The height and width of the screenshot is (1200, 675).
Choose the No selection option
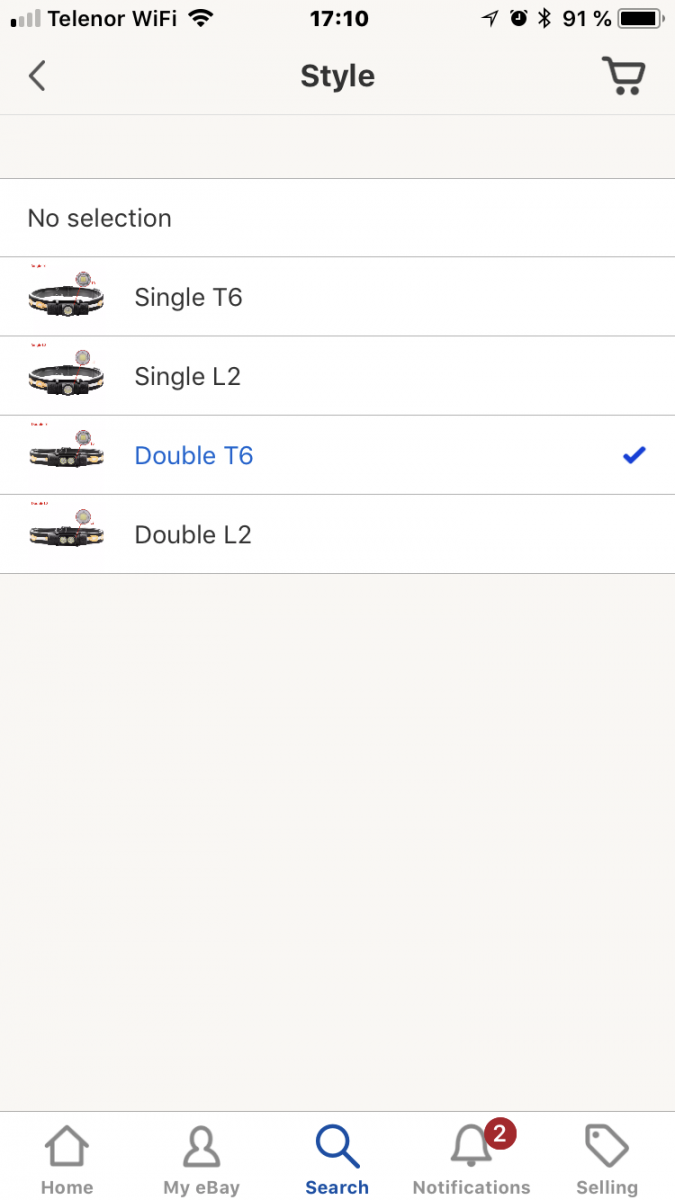100,218
